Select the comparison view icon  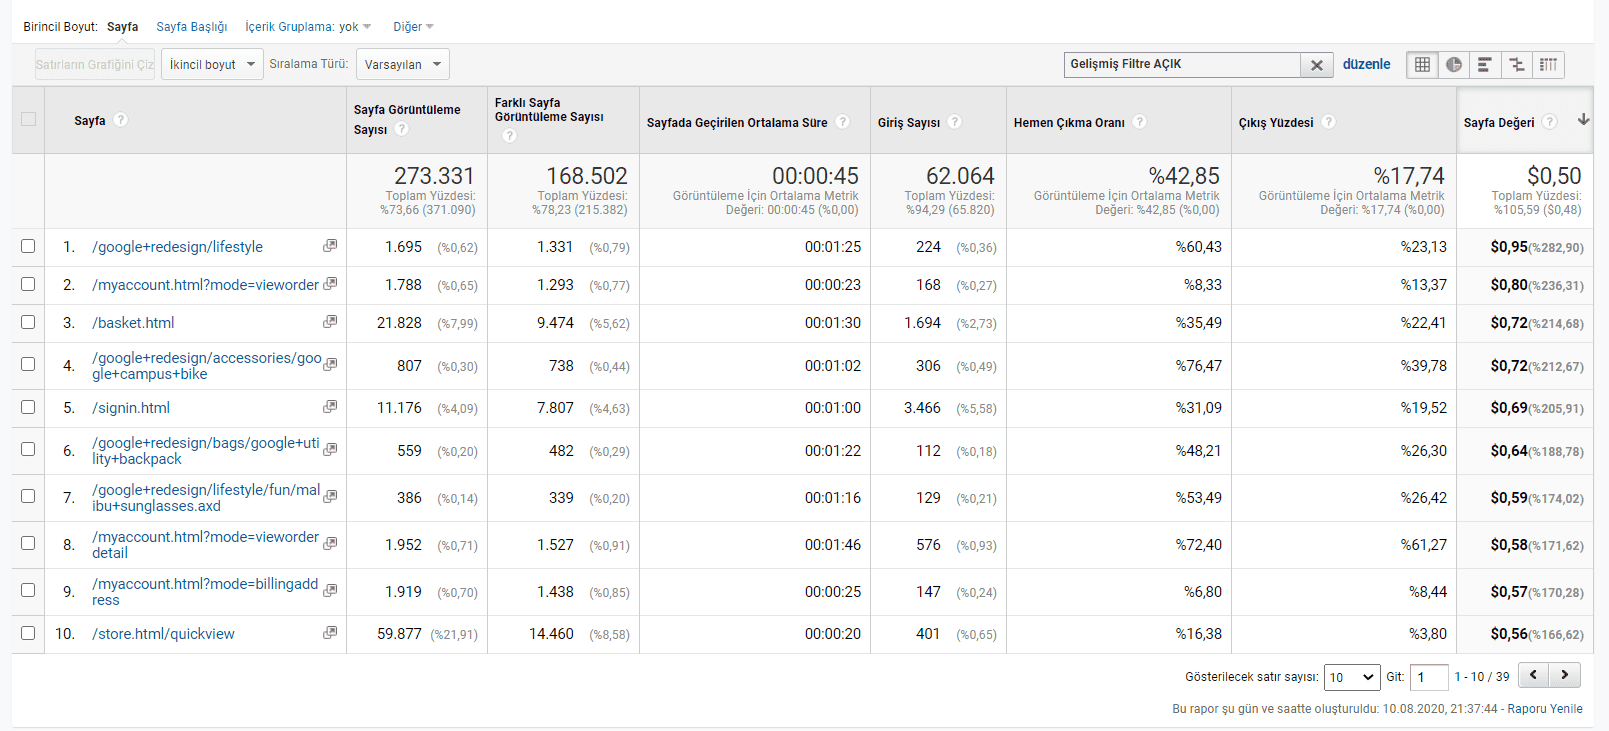1517,65
